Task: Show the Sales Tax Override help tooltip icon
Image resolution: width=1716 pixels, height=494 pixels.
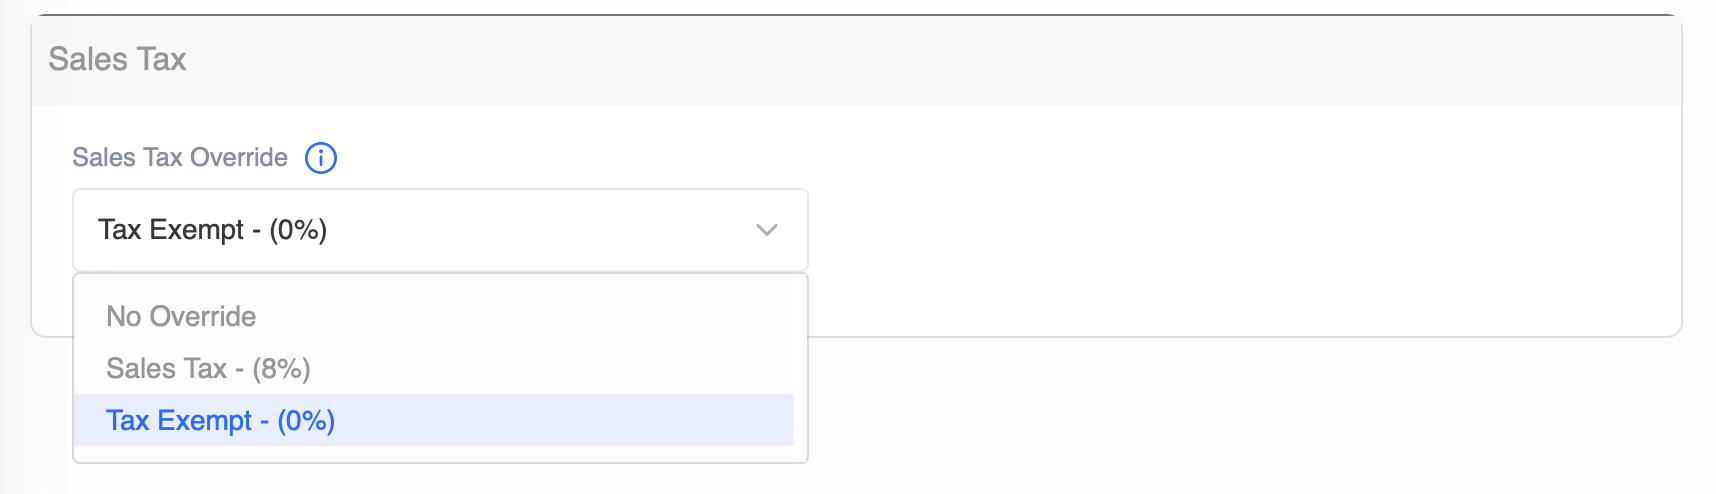Action: click(321, 158)
